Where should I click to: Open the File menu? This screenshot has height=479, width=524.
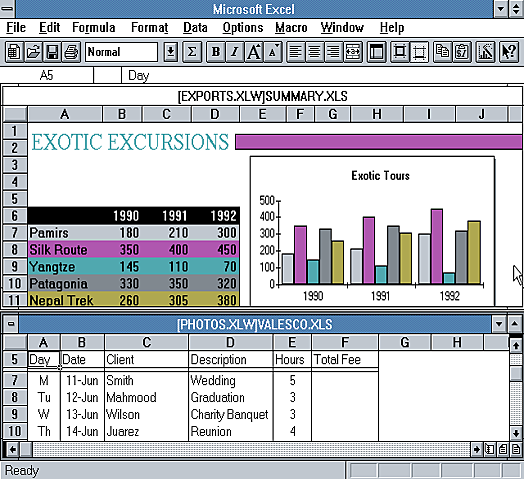pos(16,28)
